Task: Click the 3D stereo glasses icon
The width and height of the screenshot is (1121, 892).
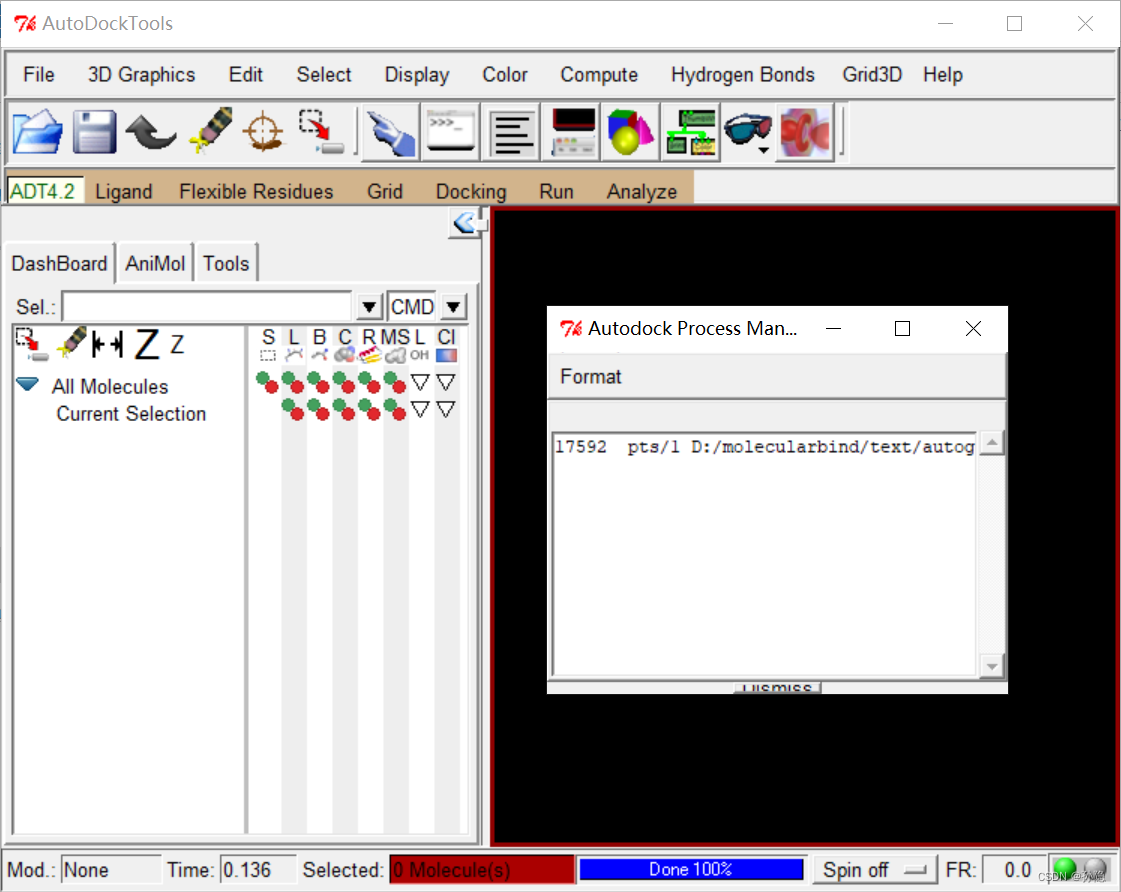Action: 746,129
